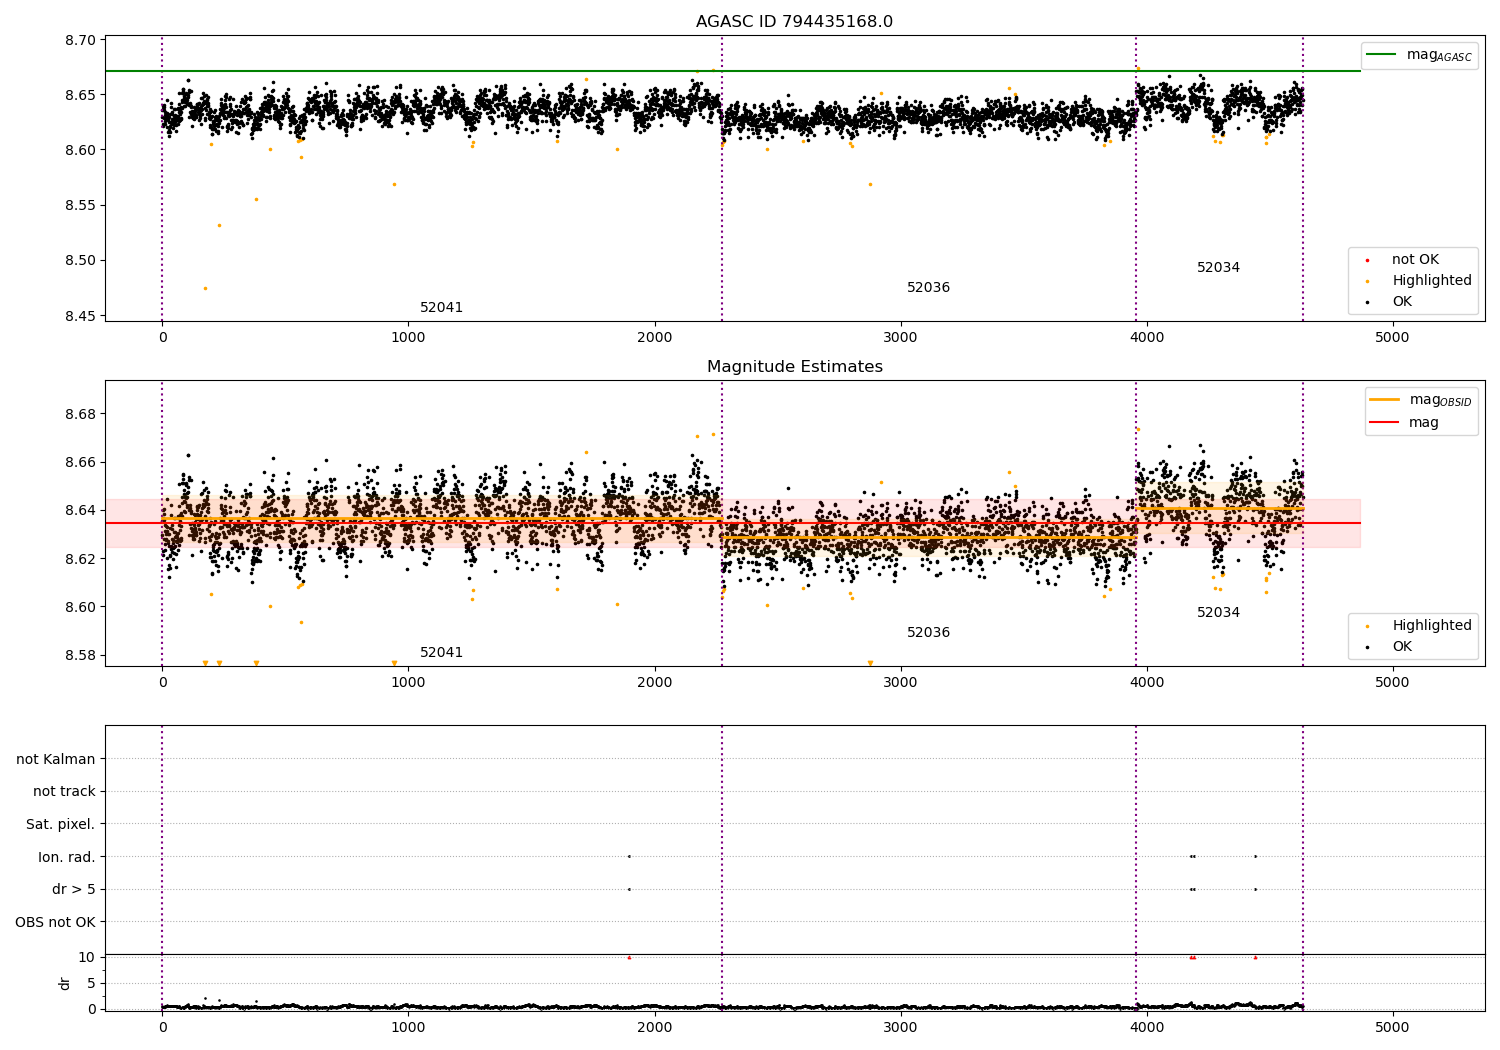Click the 'OBS not OK' row label

coord(55,923)
